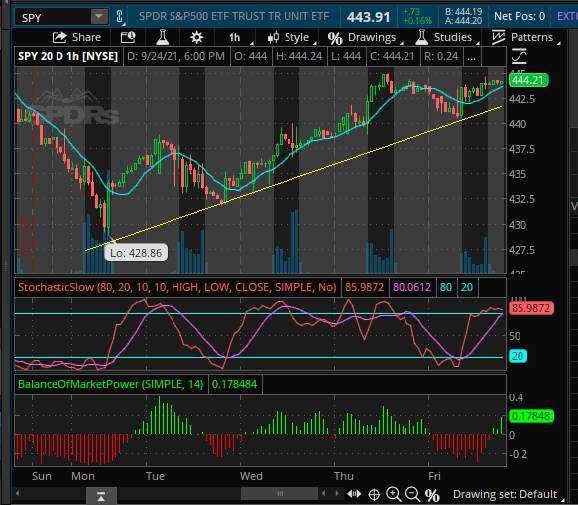The width and height of the screenshot is (578, 505).
Task: Click the O: 444 open value
Action: click(251, 56)
